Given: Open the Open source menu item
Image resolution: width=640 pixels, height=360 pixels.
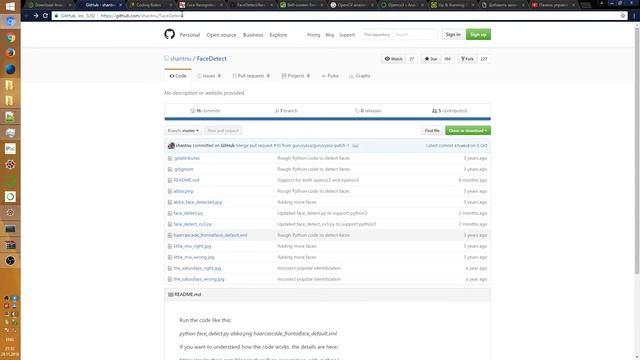Looking at the screenshot, I should (x=221, y=35).
